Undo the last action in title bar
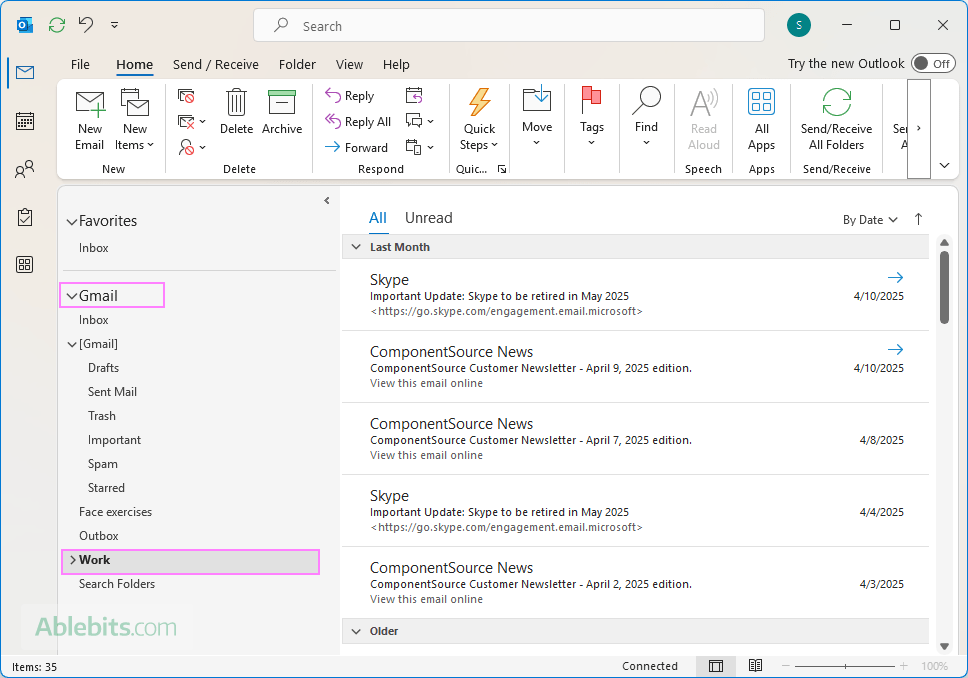The image size is (968, 678). tap(86, 25)
